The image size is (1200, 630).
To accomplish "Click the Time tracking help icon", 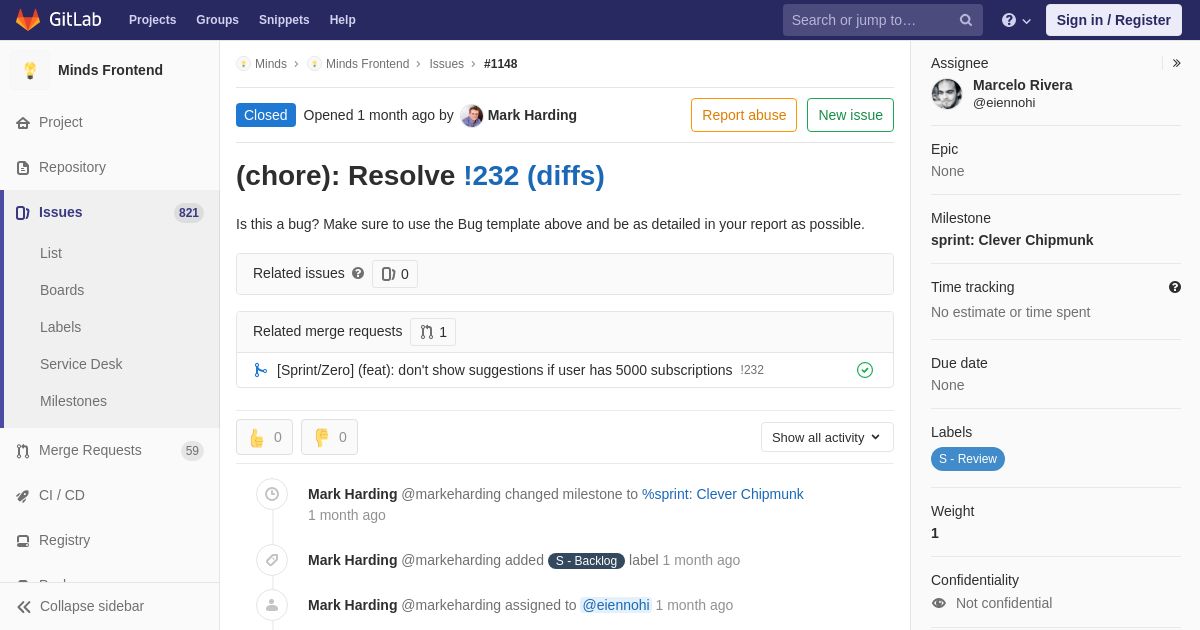I will [x=1175, y=287].
